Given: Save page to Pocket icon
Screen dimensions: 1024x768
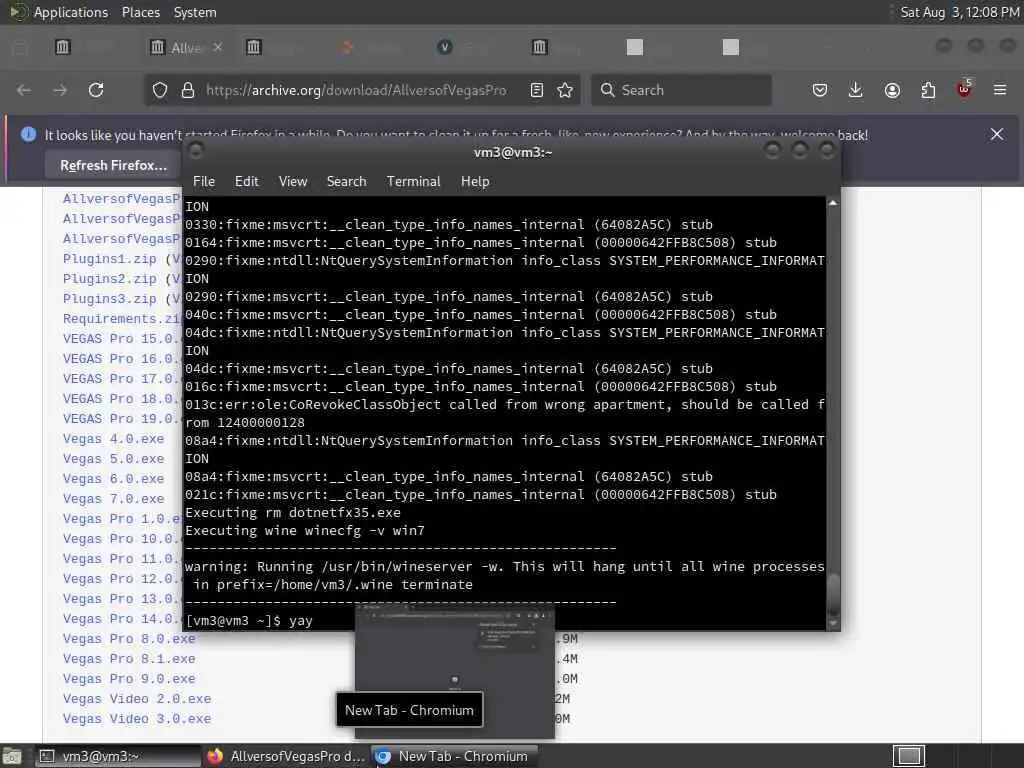Looking at the screenshot, I should click(820, 90).
